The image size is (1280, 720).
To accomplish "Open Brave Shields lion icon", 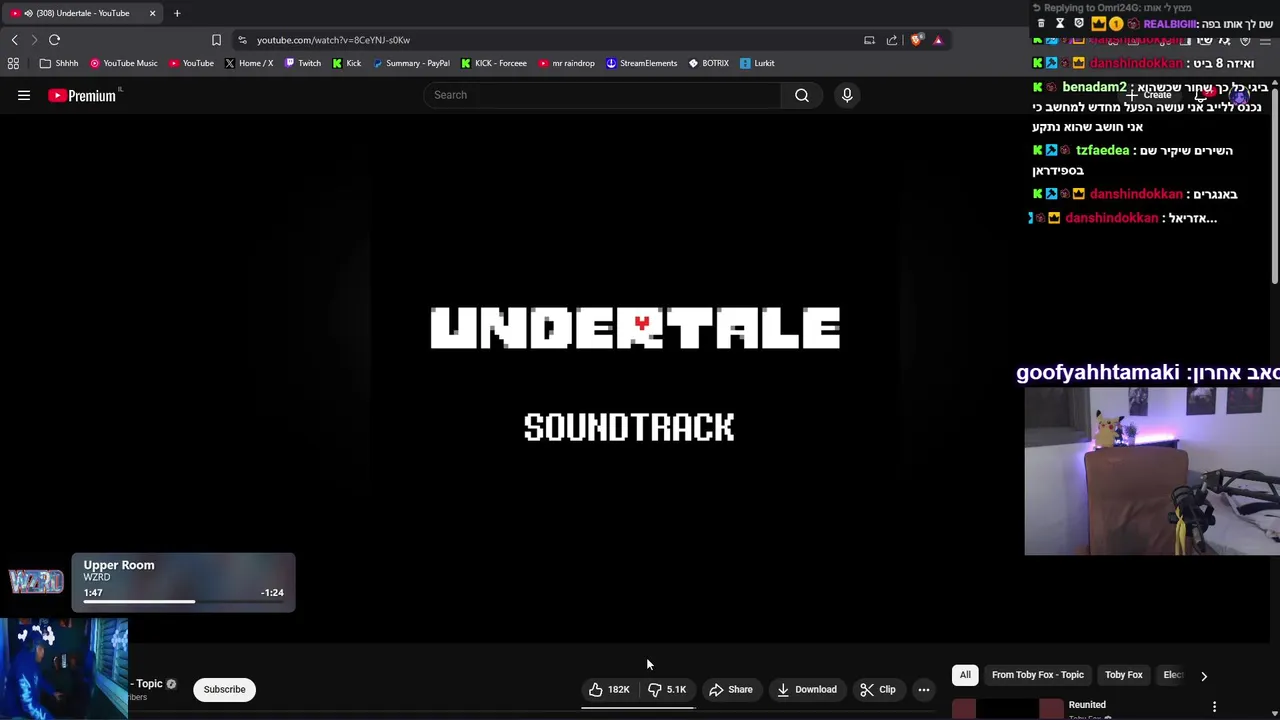I will point(916,40).
